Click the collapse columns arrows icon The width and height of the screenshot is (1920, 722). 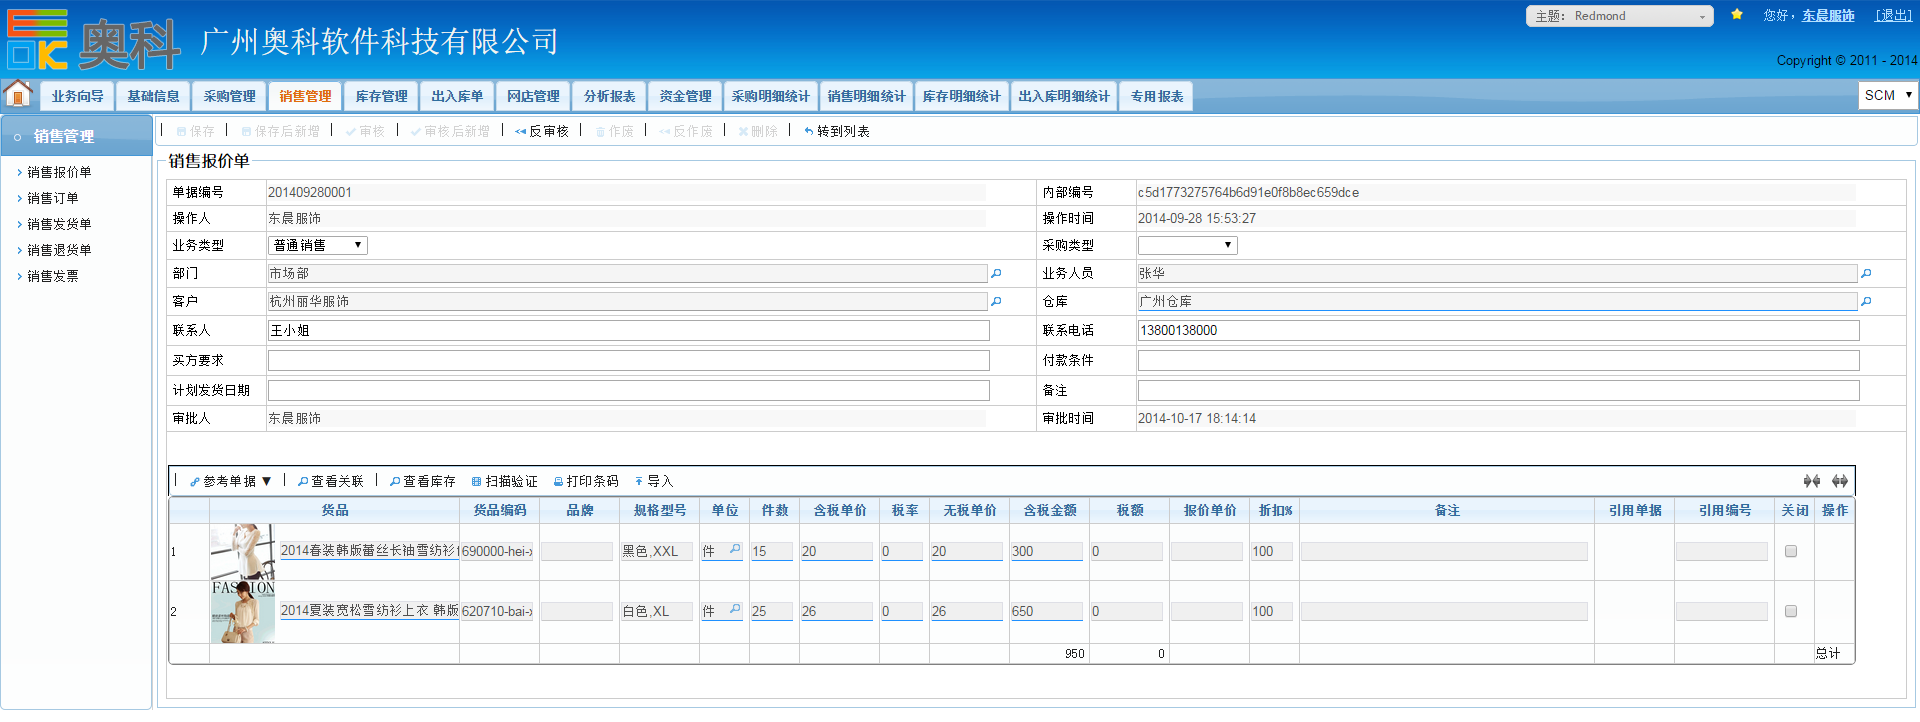(1812, 481)
